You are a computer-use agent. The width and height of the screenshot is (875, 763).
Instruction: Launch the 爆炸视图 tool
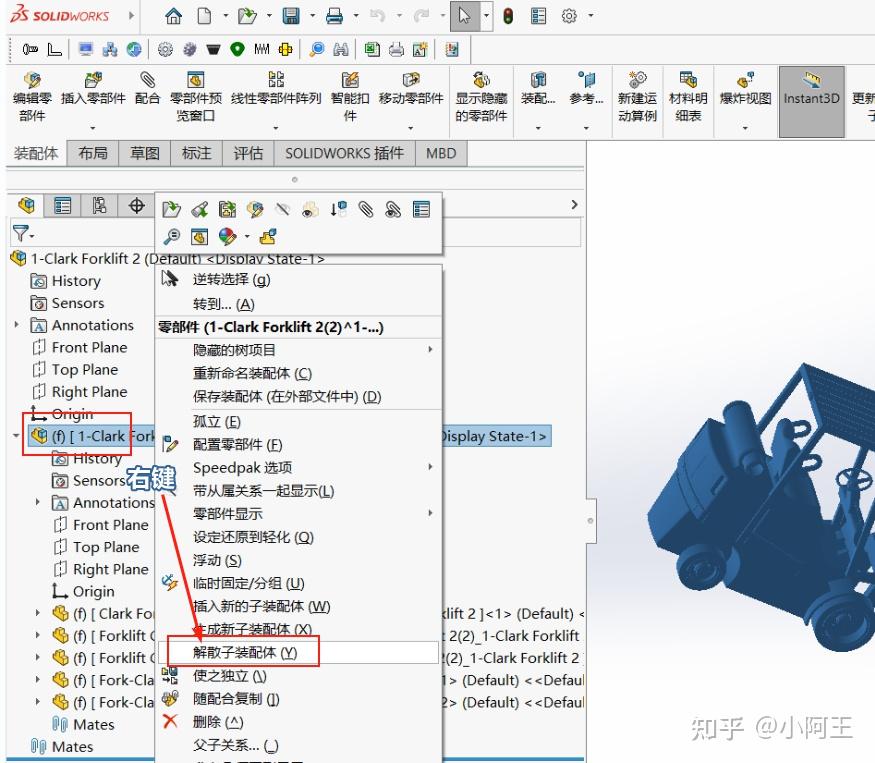(x=744, y=90)
